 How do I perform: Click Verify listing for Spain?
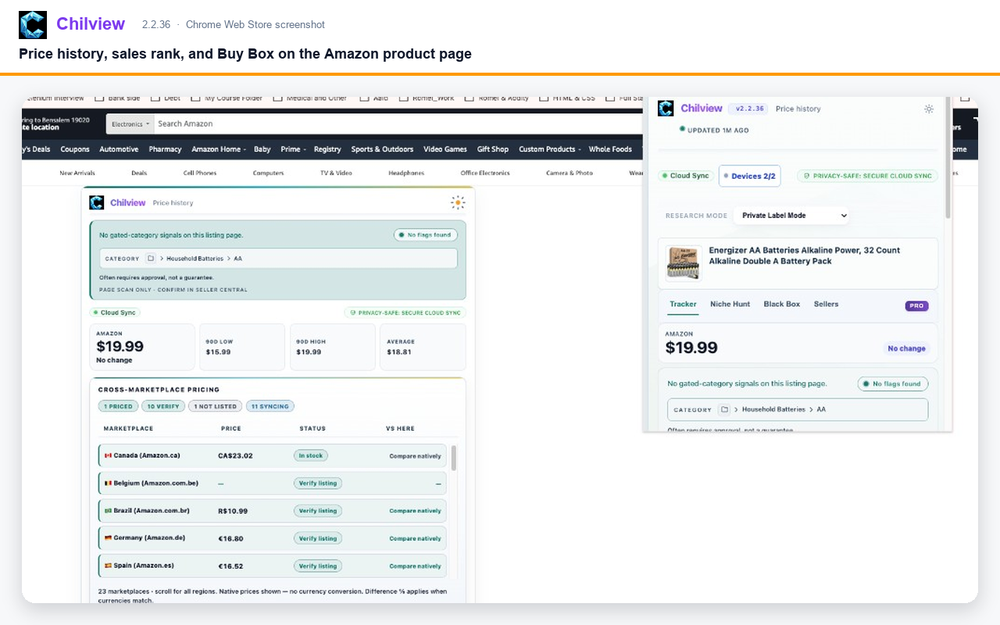(318, 566)
